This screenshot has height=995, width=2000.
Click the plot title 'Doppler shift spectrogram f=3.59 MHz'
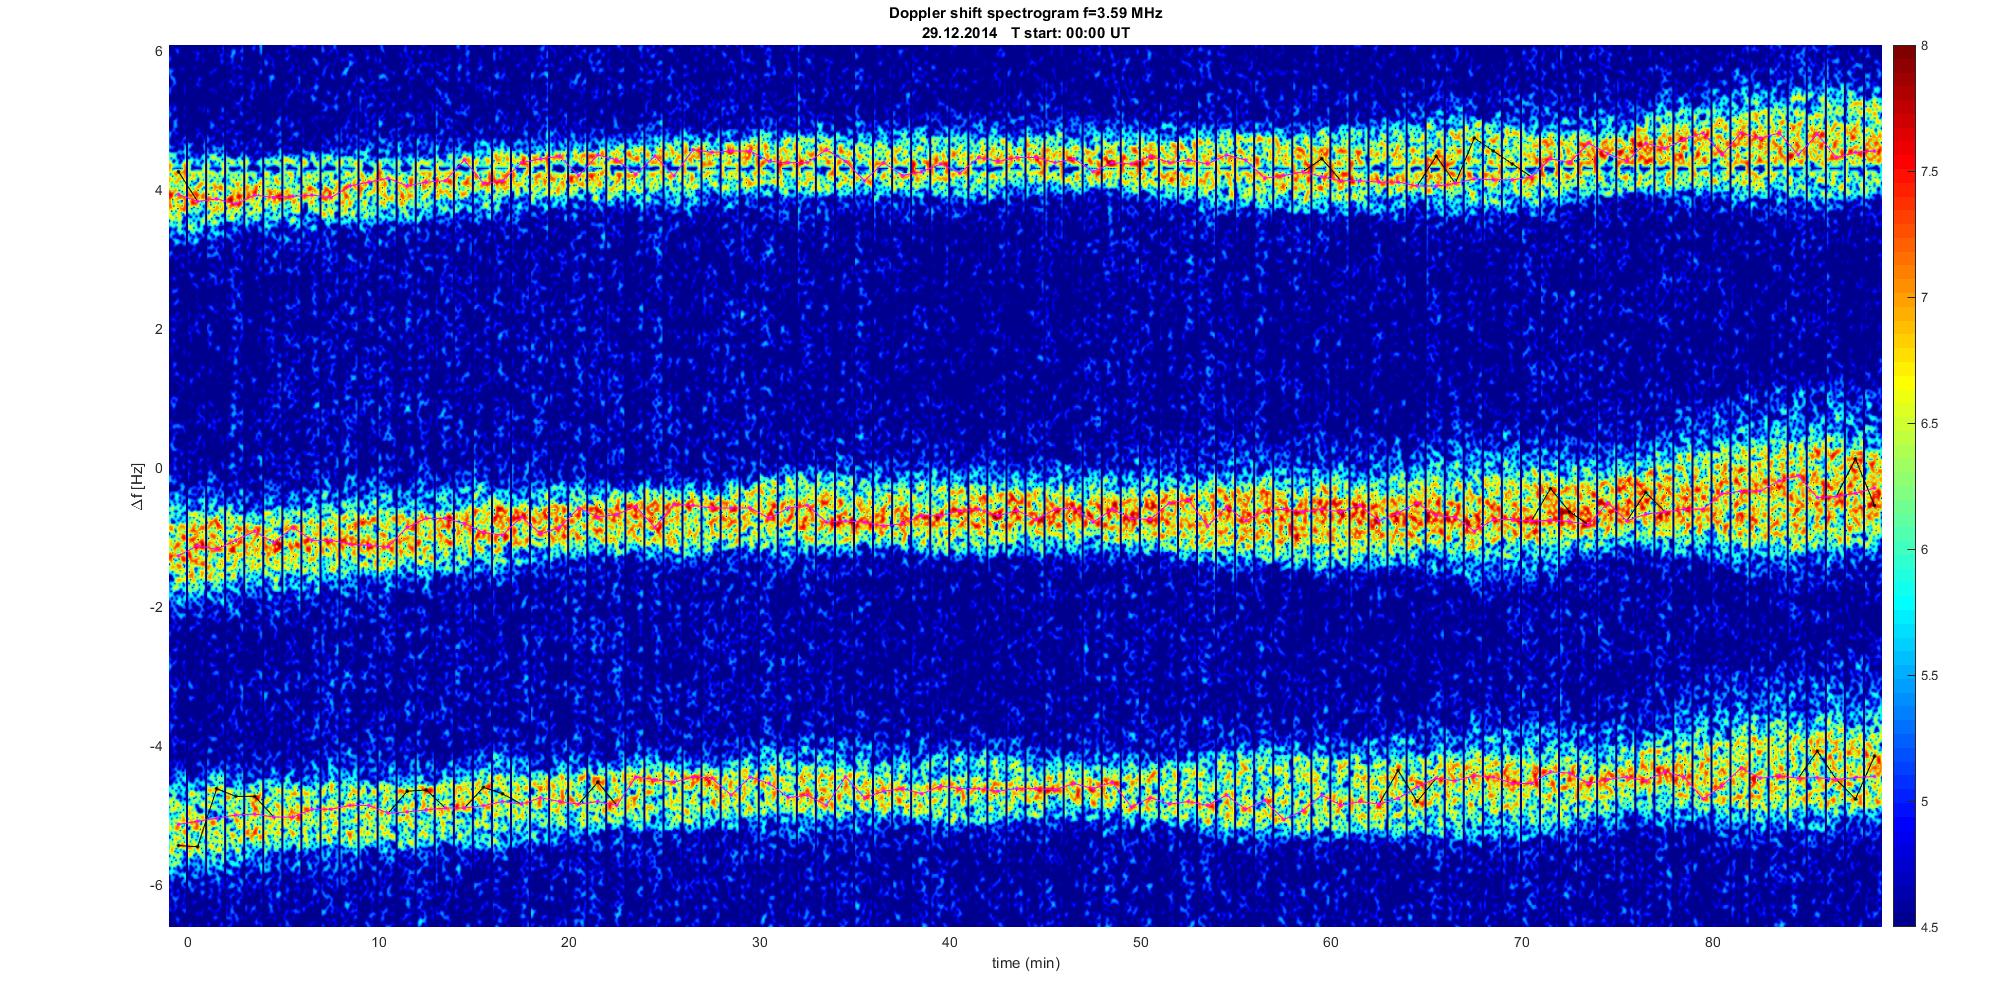pyautogui.click(x=1025, y=13)
